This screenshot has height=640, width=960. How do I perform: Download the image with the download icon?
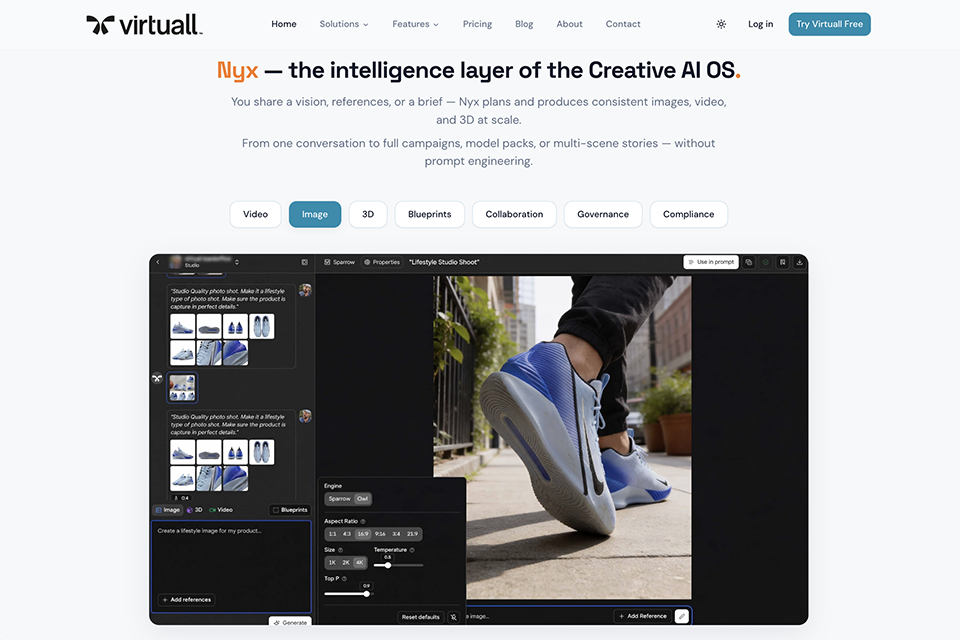800,262
